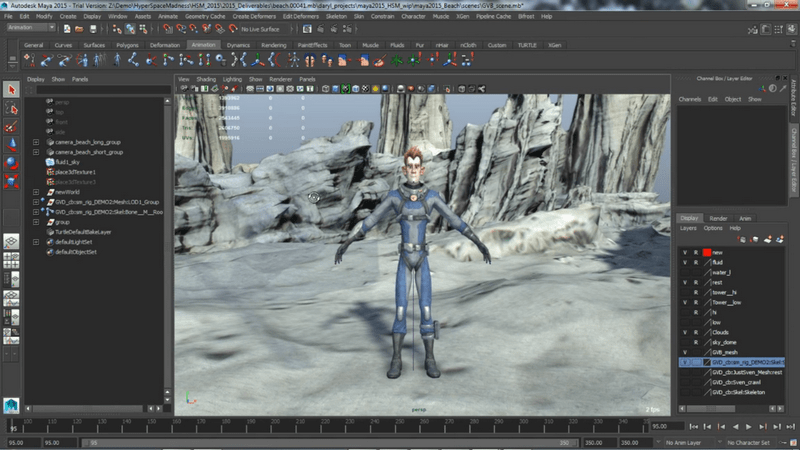The width and height of the screenshot is (800, 450).
Task: Toggle visibility V of the fluid layer
Action: (x=685, y=262)
